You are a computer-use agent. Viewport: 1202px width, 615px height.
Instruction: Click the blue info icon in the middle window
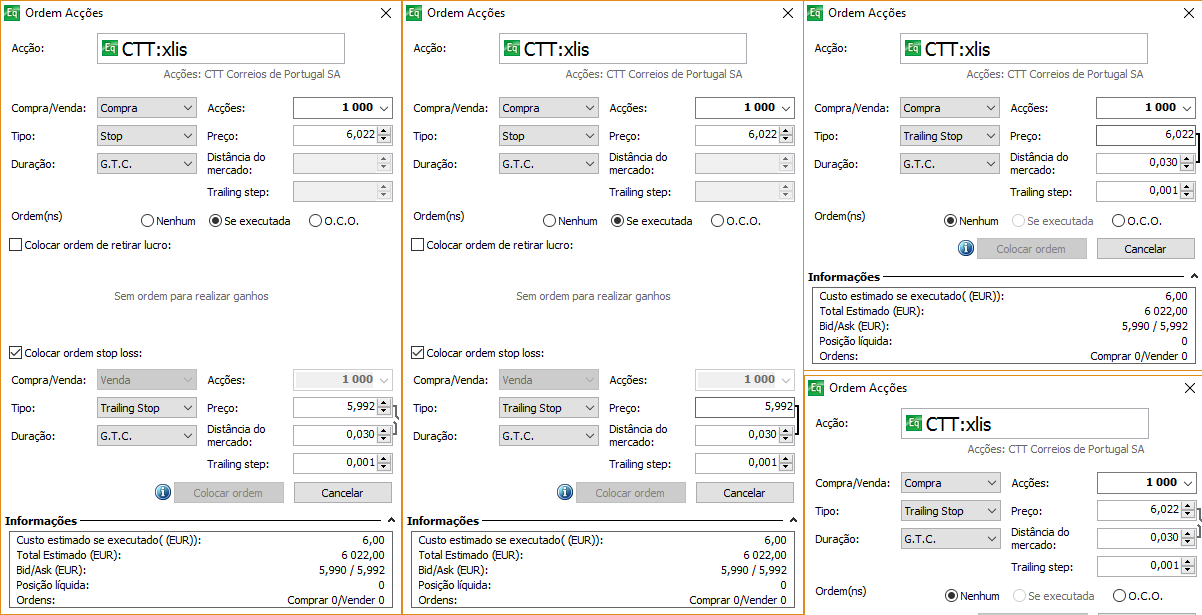tap(564, 492)
